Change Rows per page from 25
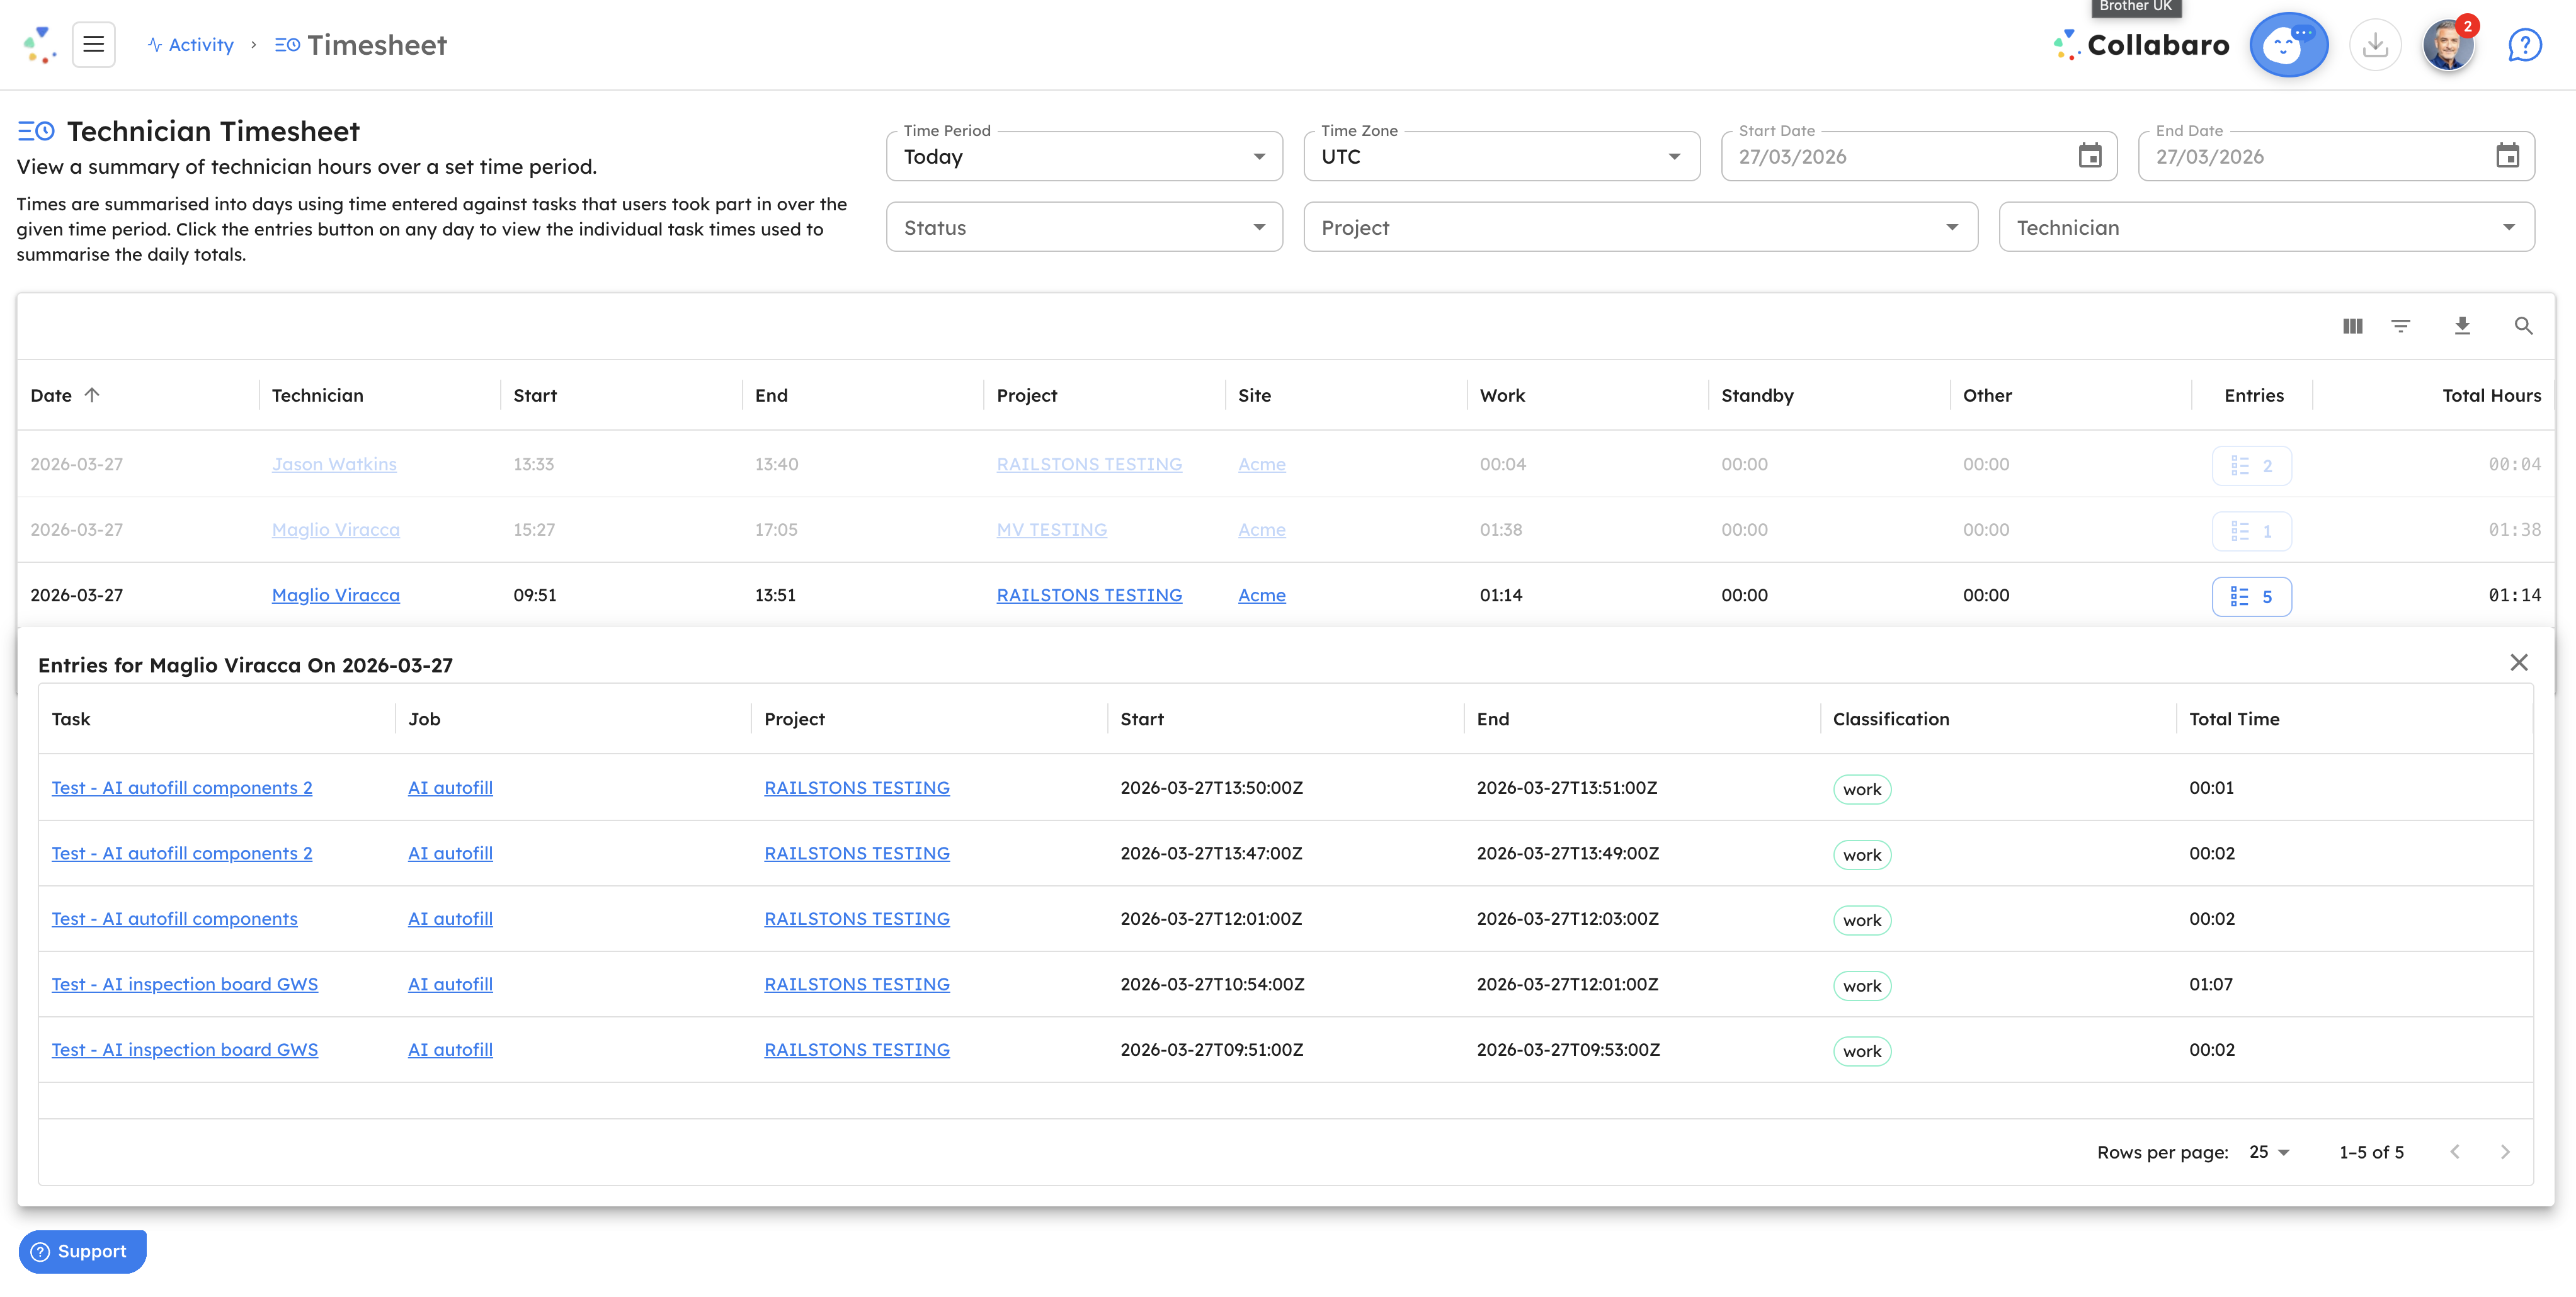The image size is (2576, 1297). [x=2268, y=1152]
